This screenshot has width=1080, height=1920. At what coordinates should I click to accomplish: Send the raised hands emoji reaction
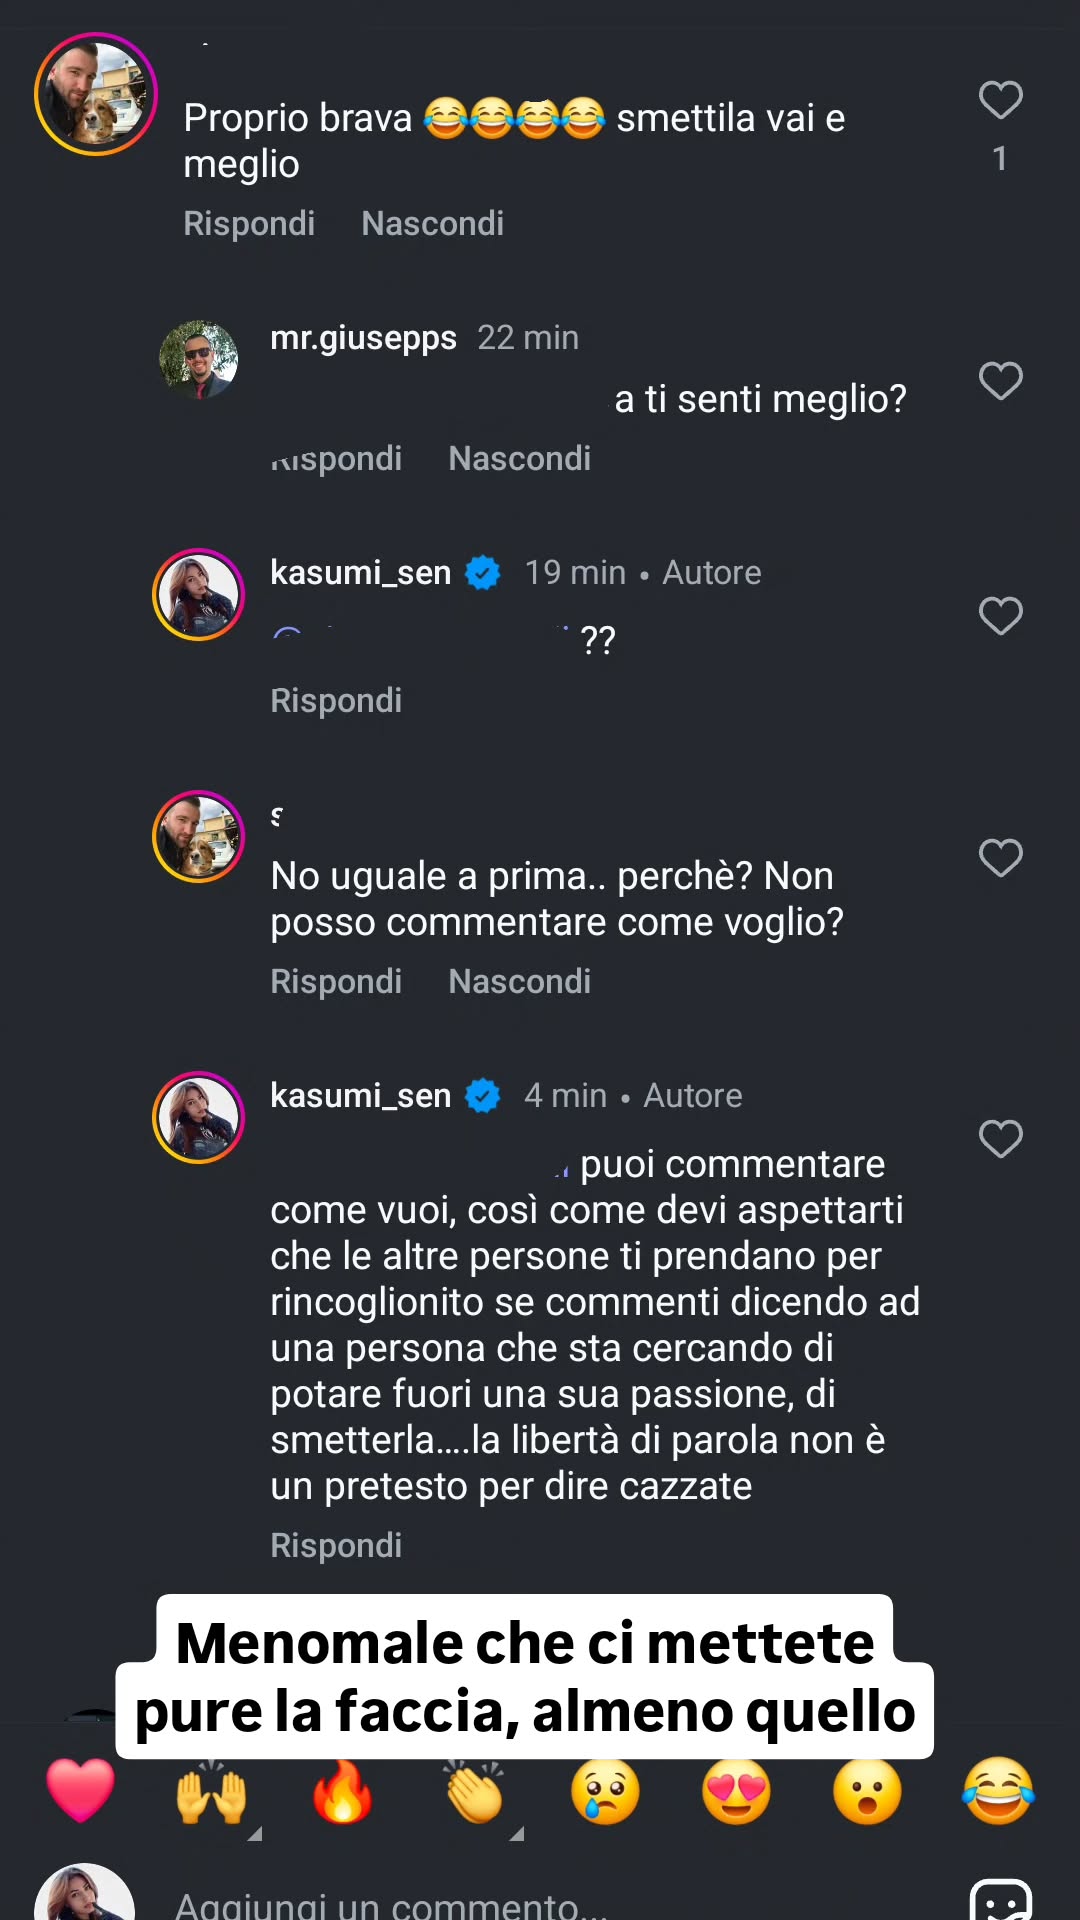(211, 1792)
